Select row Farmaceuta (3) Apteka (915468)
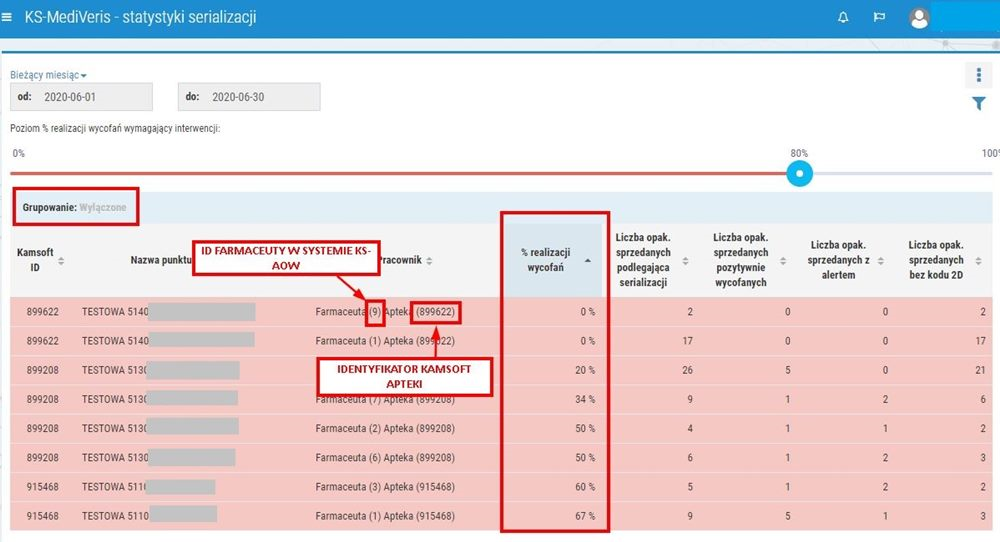Image resolution: width=1000 pixels, height=542 pixels. pyautogui.click(x=385, y=487)
